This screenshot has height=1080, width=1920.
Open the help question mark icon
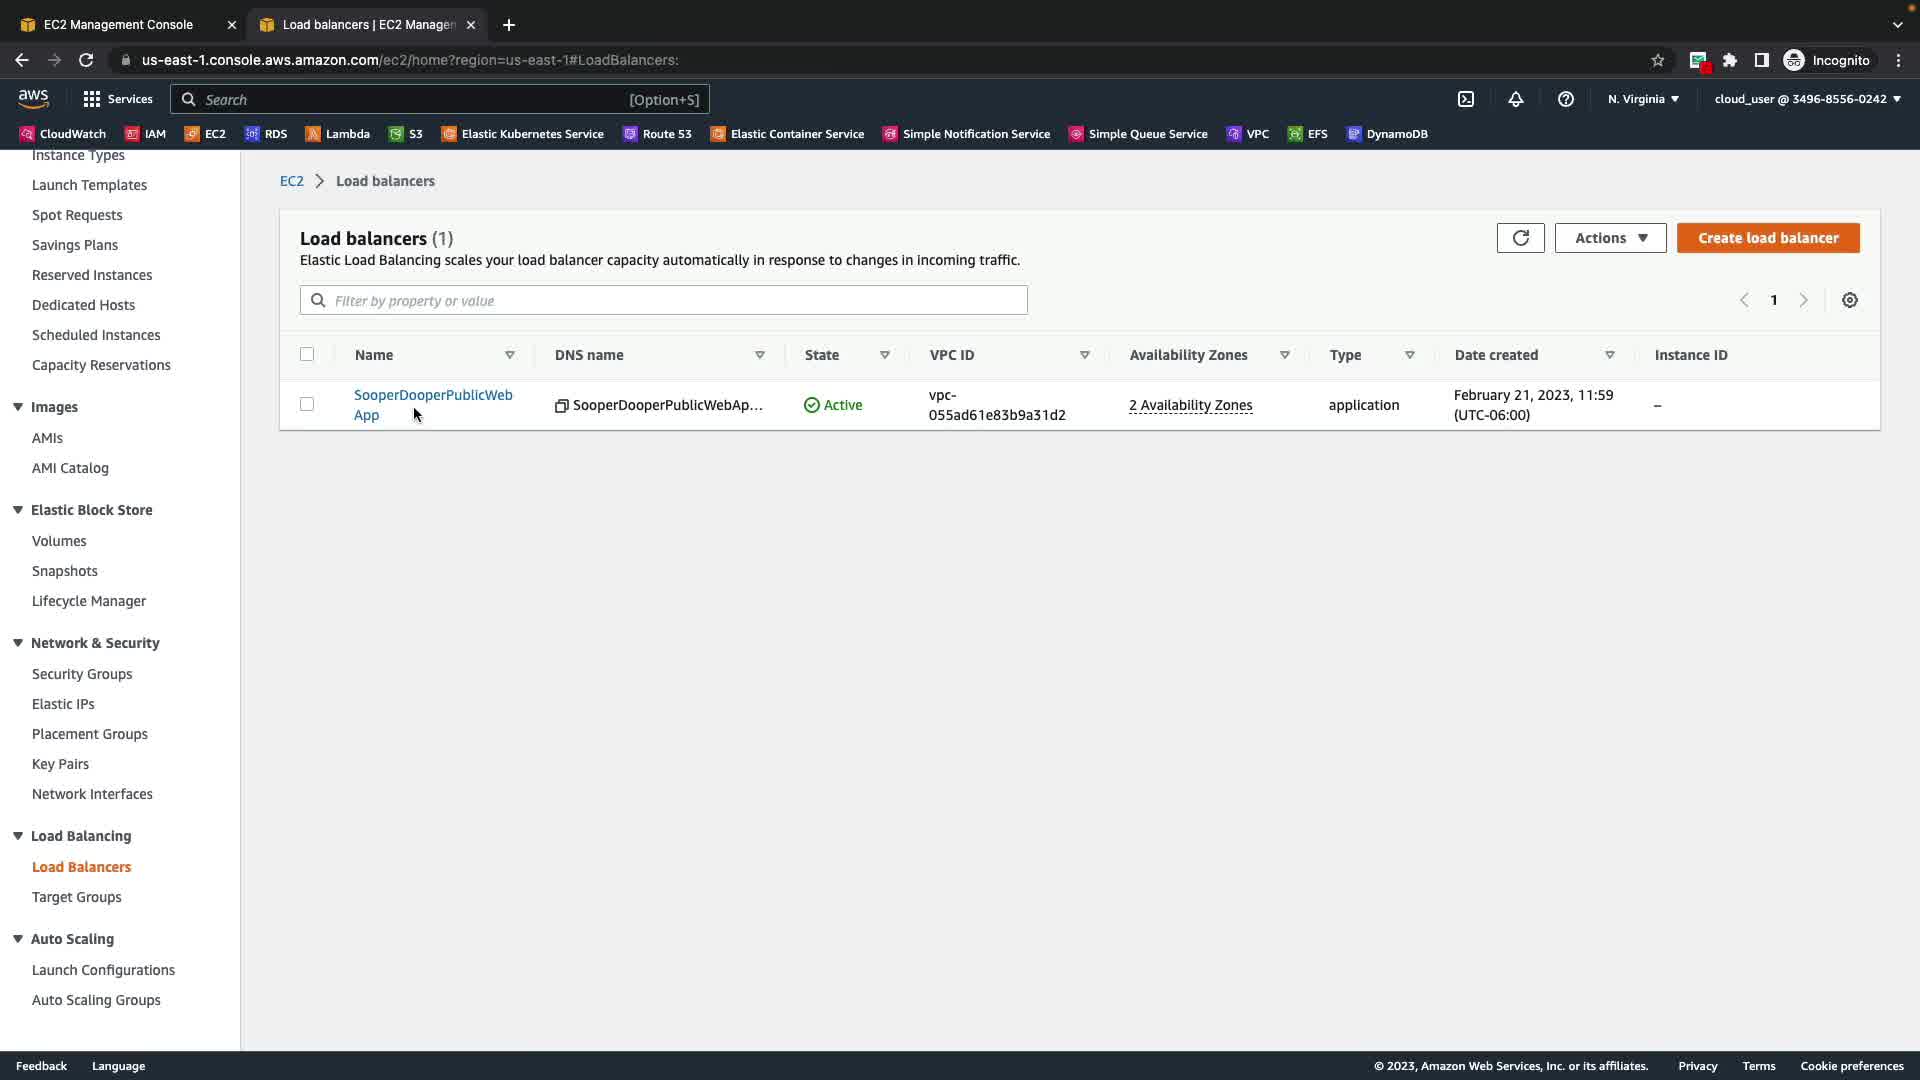pyautogui.click(x=1565, y=99)
